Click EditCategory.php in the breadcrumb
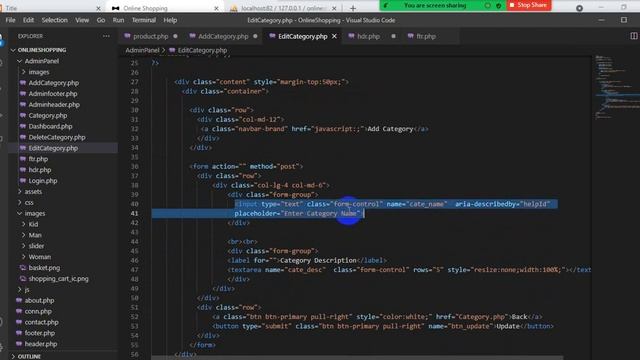Image resolution: width=640 pixels, height=360 pixels. point(202,50)
